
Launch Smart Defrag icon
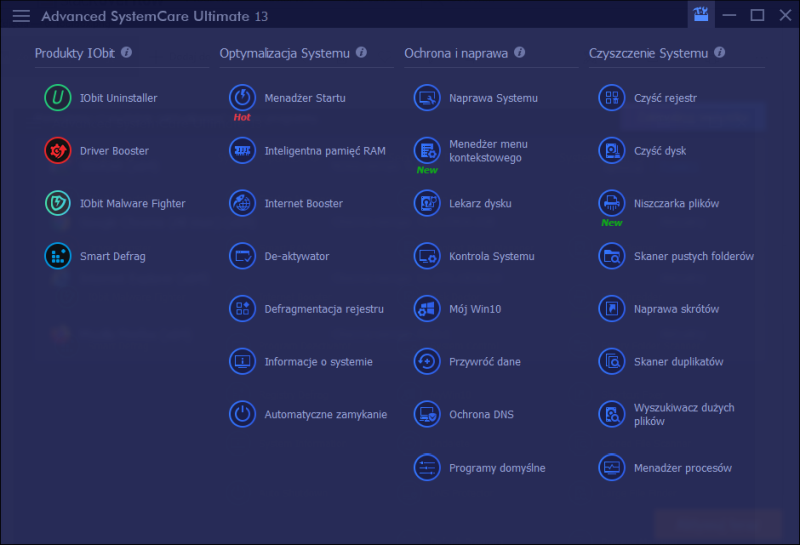pyautogui.click(x=58, y=256)
